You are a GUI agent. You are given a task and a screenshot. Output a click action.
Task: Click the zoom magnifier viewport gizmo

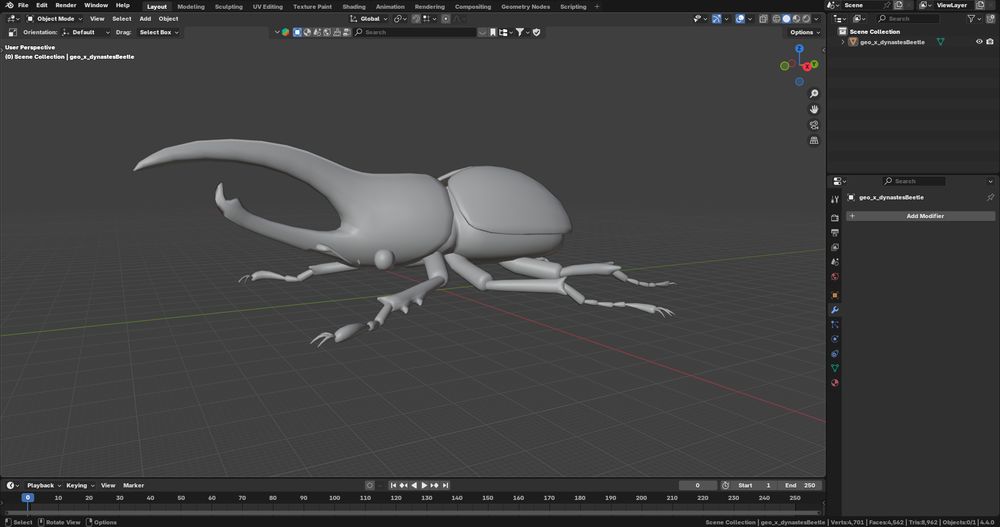click(814, 94)
